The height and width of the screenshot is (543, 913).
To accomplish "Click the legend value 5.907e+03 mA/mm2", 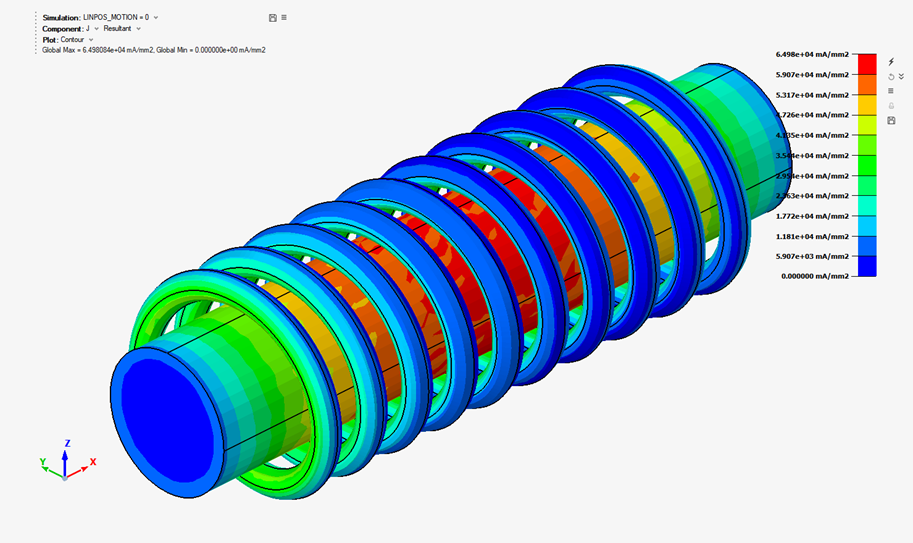I will coord(812,256).
